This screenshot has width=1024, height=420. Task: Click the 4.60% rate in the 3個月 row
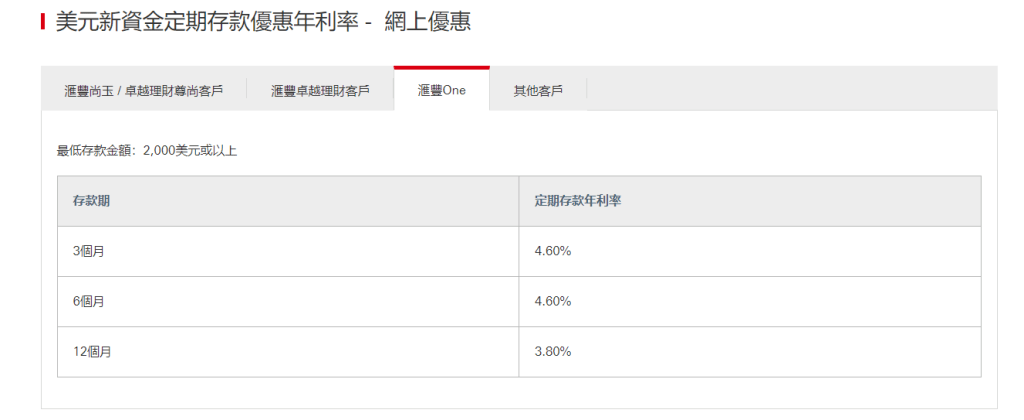click(x=553, y=251)
